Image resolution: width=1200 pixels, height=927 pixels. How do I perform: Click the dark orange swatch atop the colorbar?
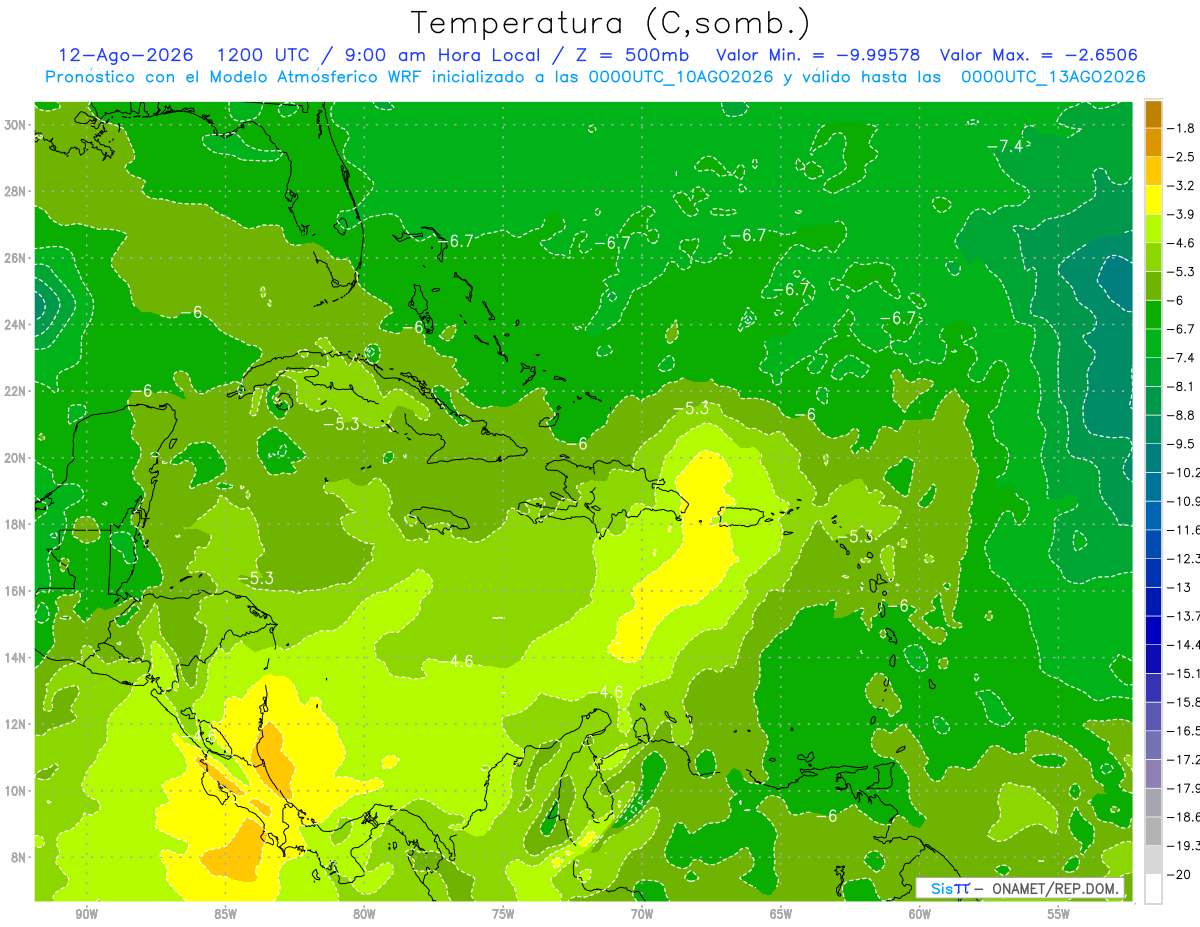1153,113
